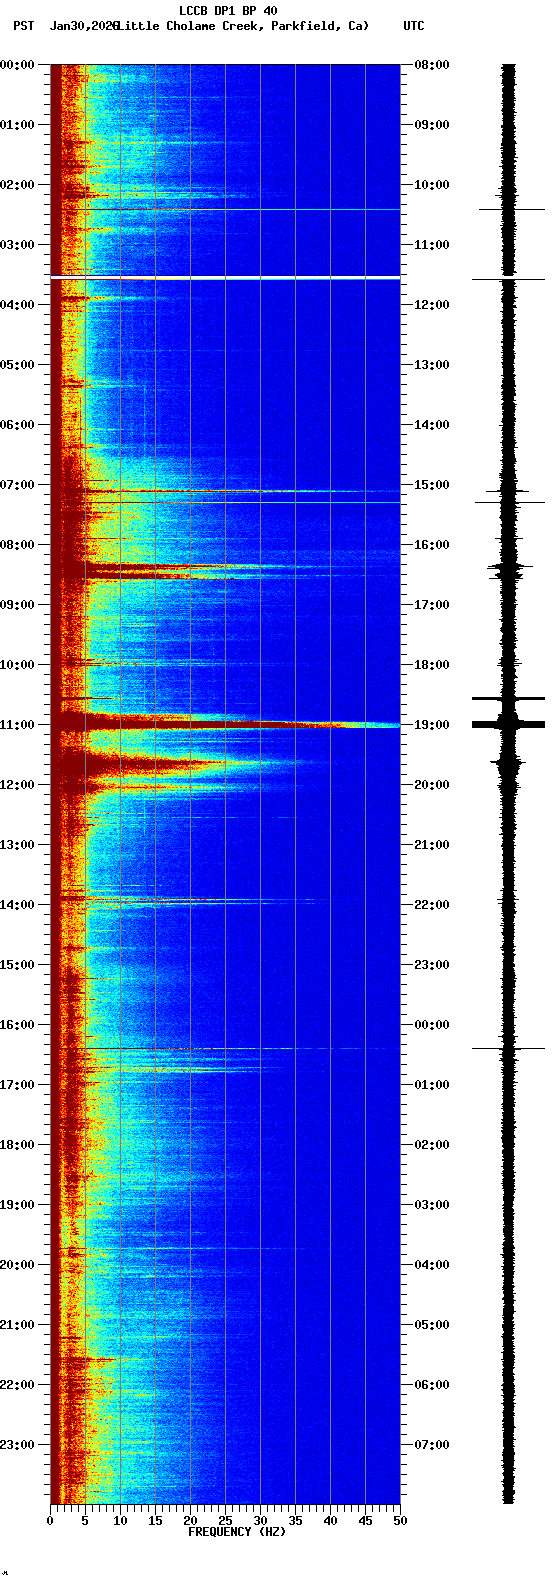The height and width of the screenshot is (1584, 552).
Task: Click the 00:00 UTC time label
Action: point(432,1025)
